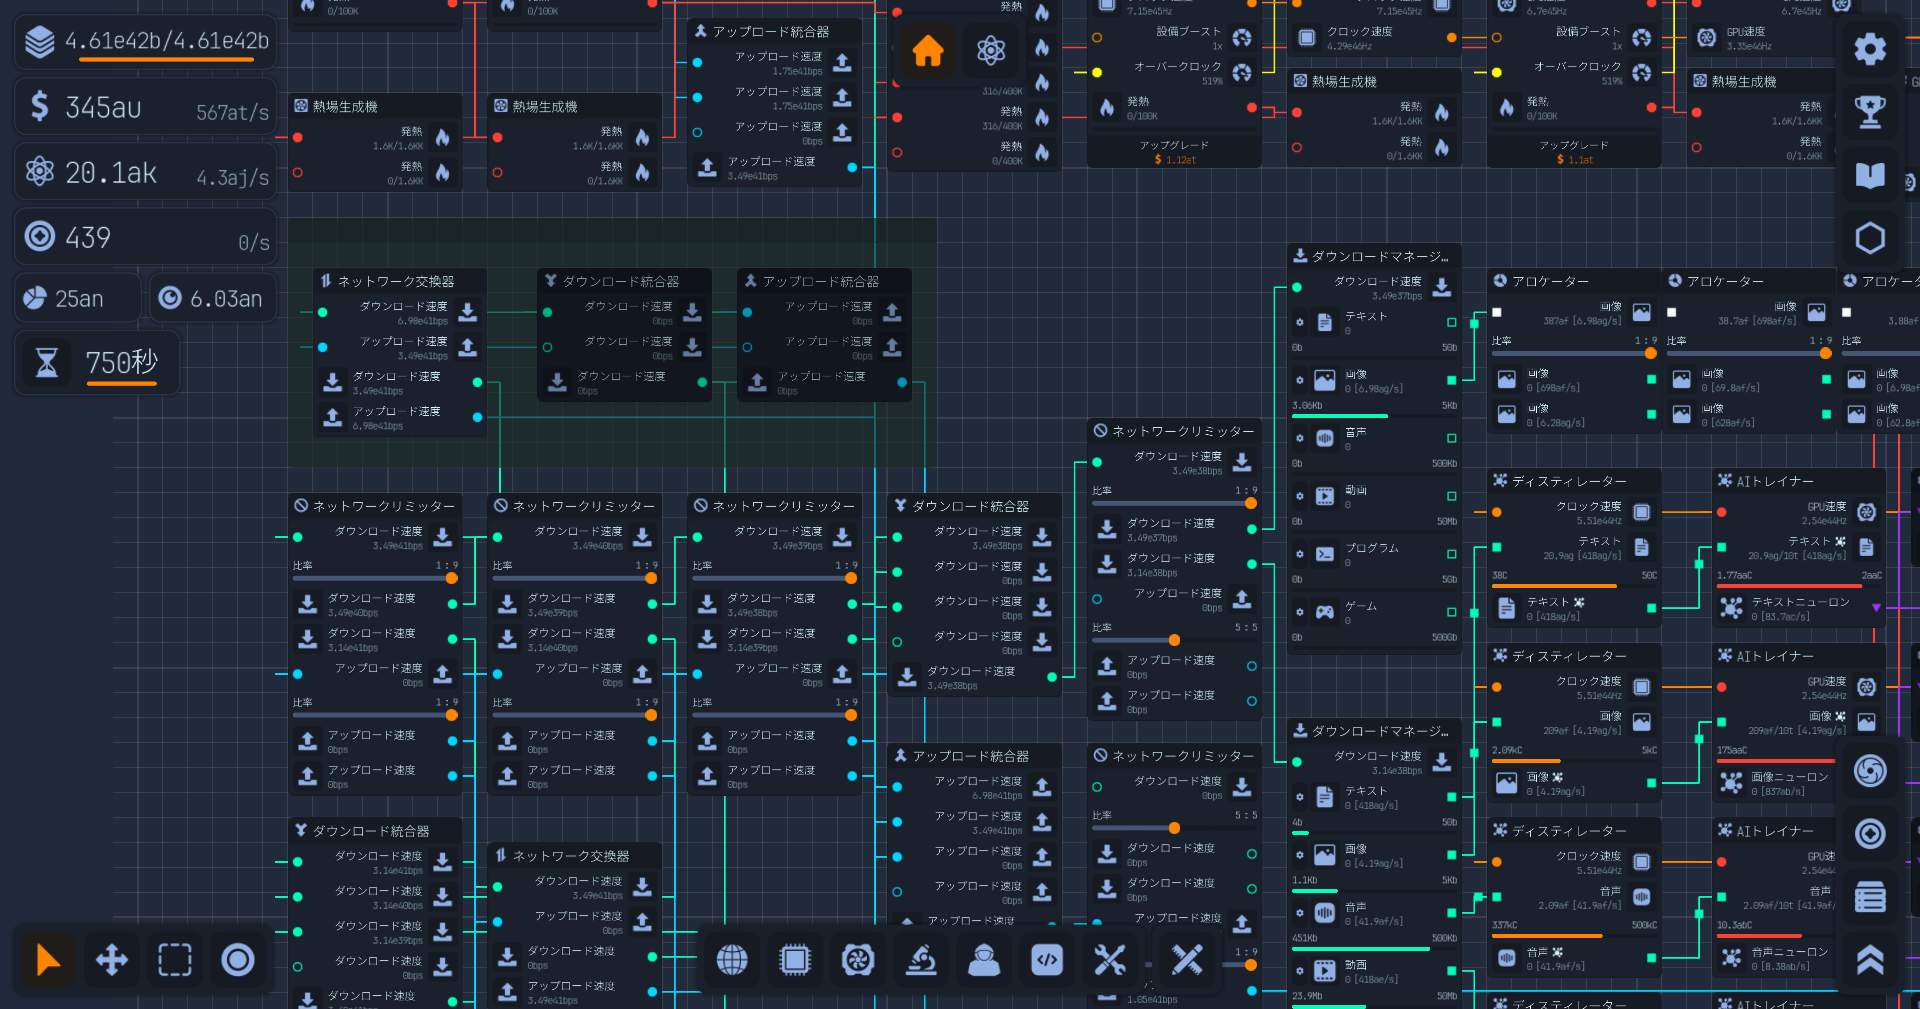Select the CPU chip category icon
Image resolution: width=1920 pixels, height=1009 pixels.
coord(795,960)
